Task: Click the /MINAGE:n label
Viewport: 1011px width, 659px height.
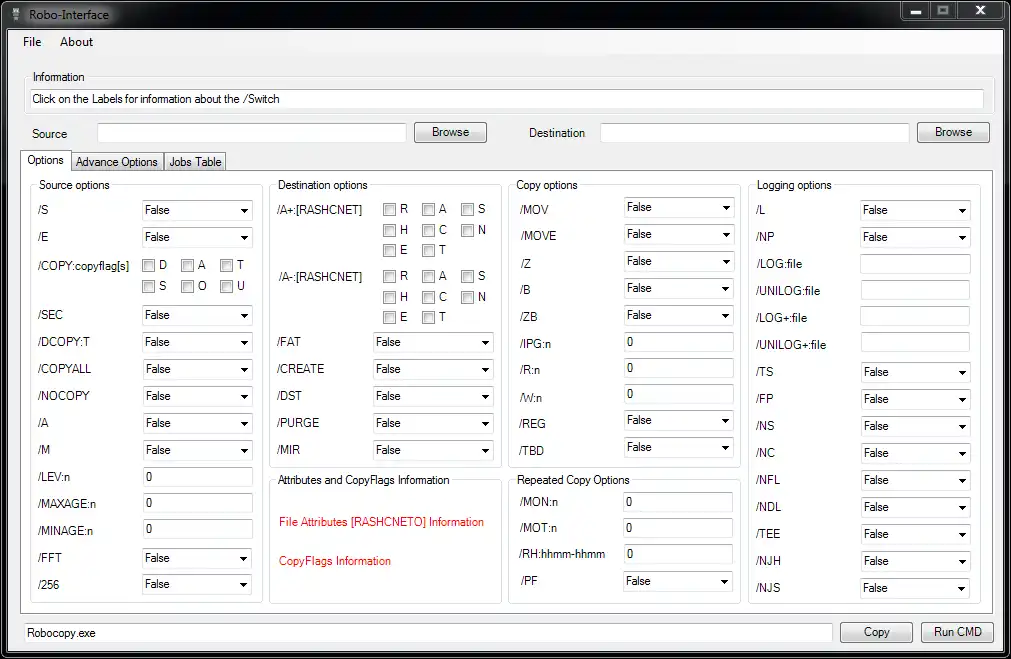Action: [65, 531]
